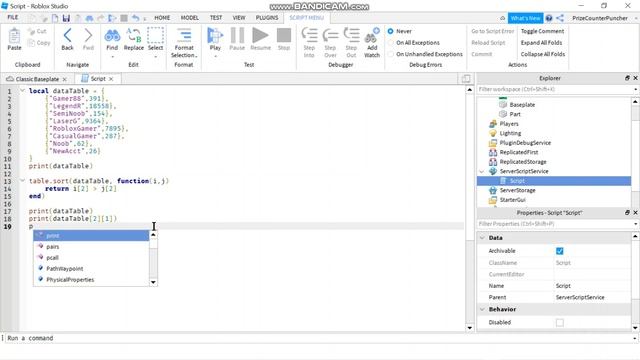
Task: Close the Explorer panel
Action: [x=635, y=78]
